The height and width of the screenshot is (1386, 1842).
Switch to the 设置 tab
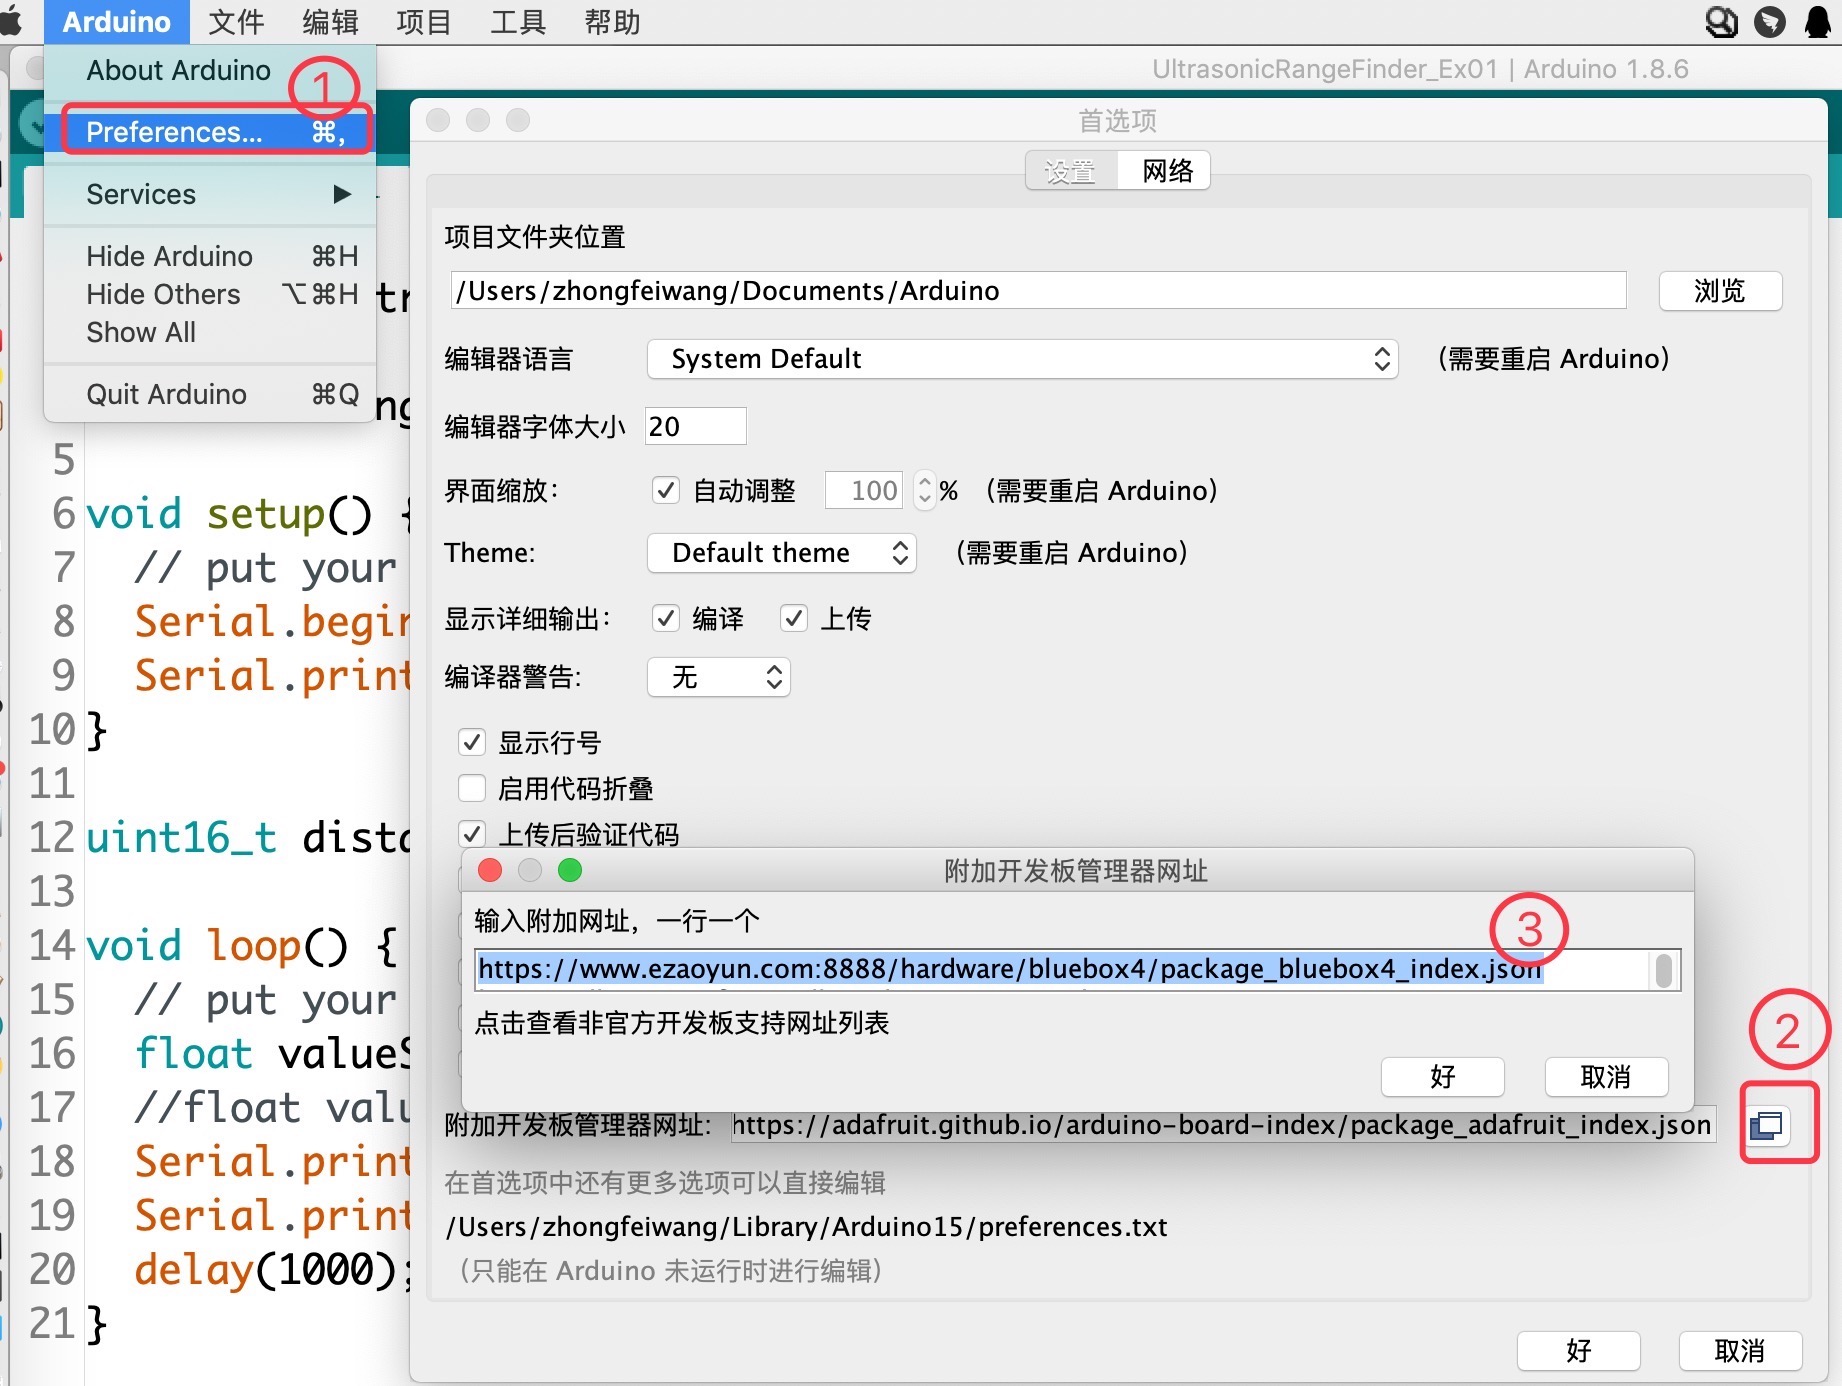(x=1071, y=171)
